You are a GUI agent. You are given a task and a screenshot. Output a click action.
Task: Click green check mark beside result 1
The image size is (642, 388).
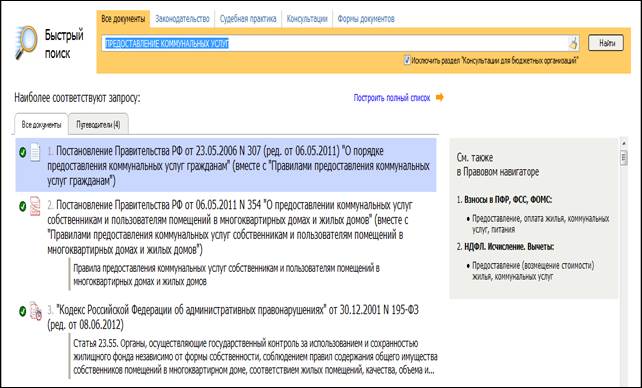click(23, 152)
